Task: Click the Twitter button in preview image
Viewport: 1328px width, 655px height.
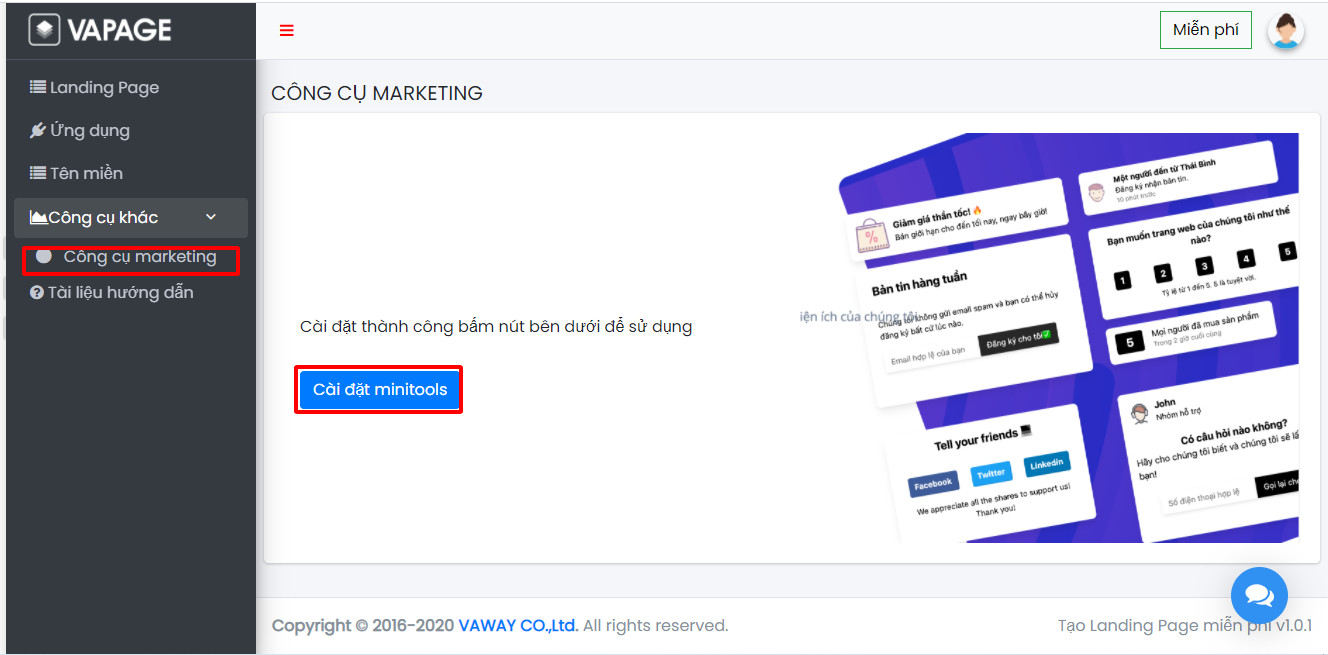Action: 991,473
